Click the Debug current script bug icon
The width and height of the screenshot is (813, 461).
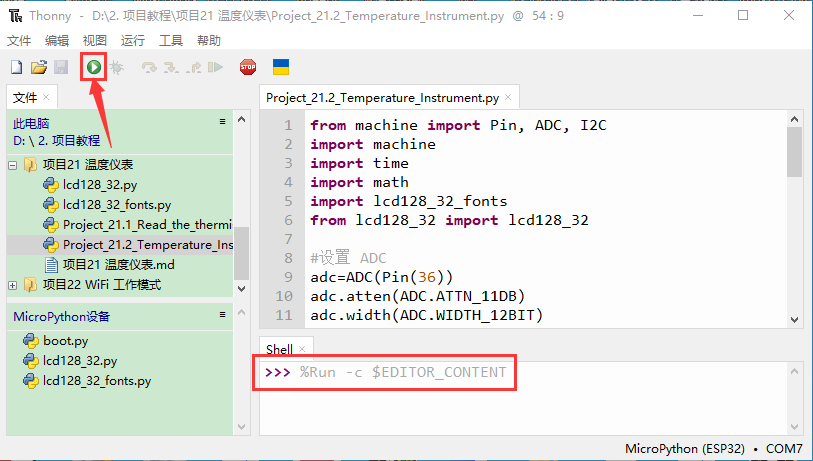click(116, 67)
